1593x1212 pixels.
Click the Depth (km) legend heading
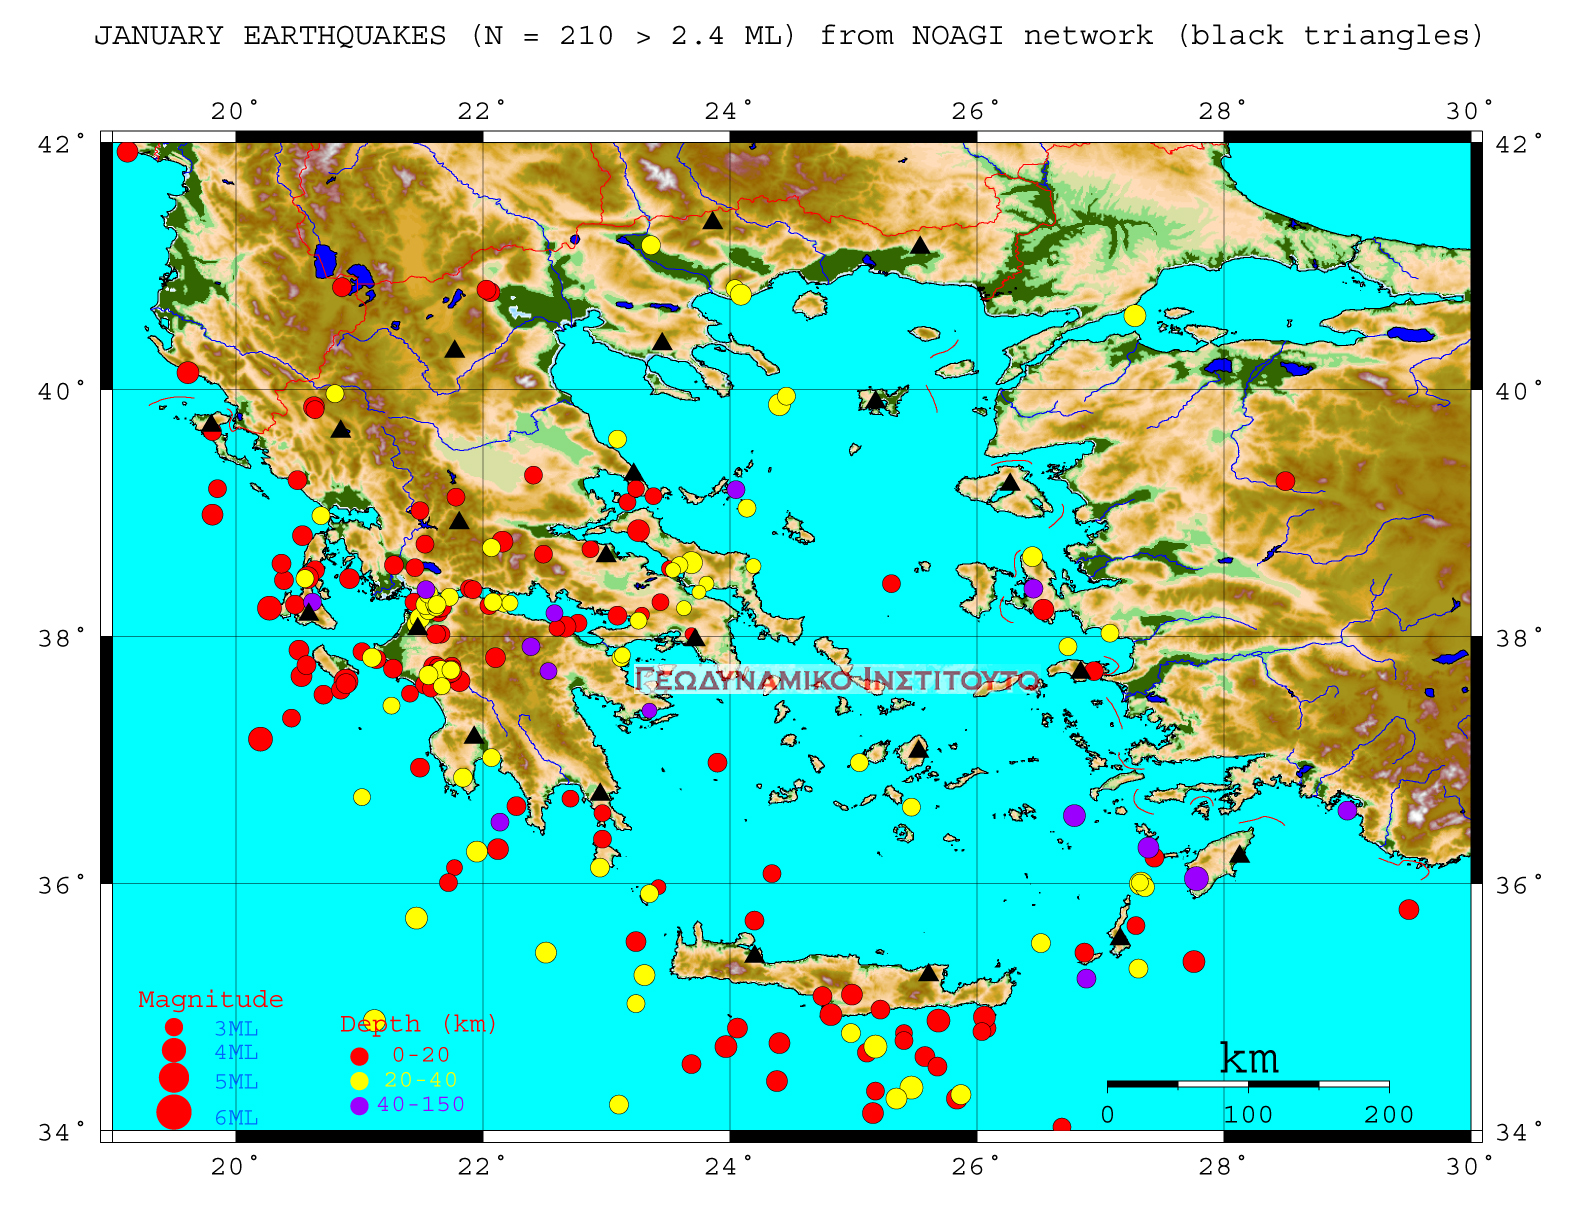(x=418, y=1023)
